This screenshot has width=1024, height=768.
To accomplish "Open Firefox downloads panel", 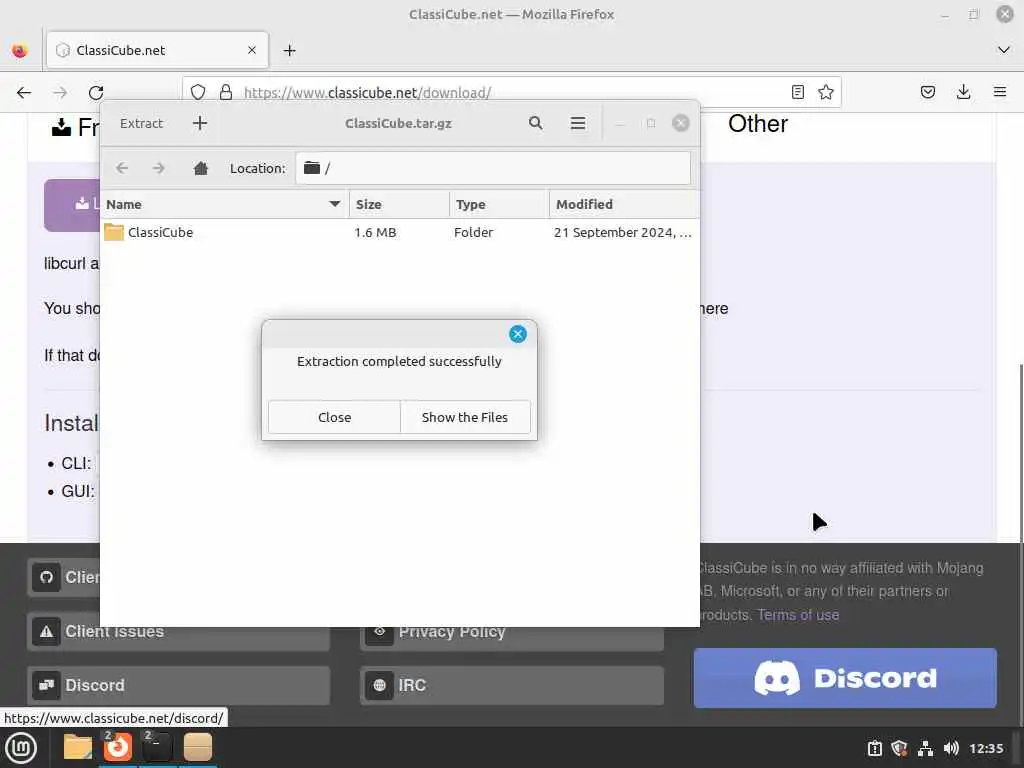I will pos(963,92).
